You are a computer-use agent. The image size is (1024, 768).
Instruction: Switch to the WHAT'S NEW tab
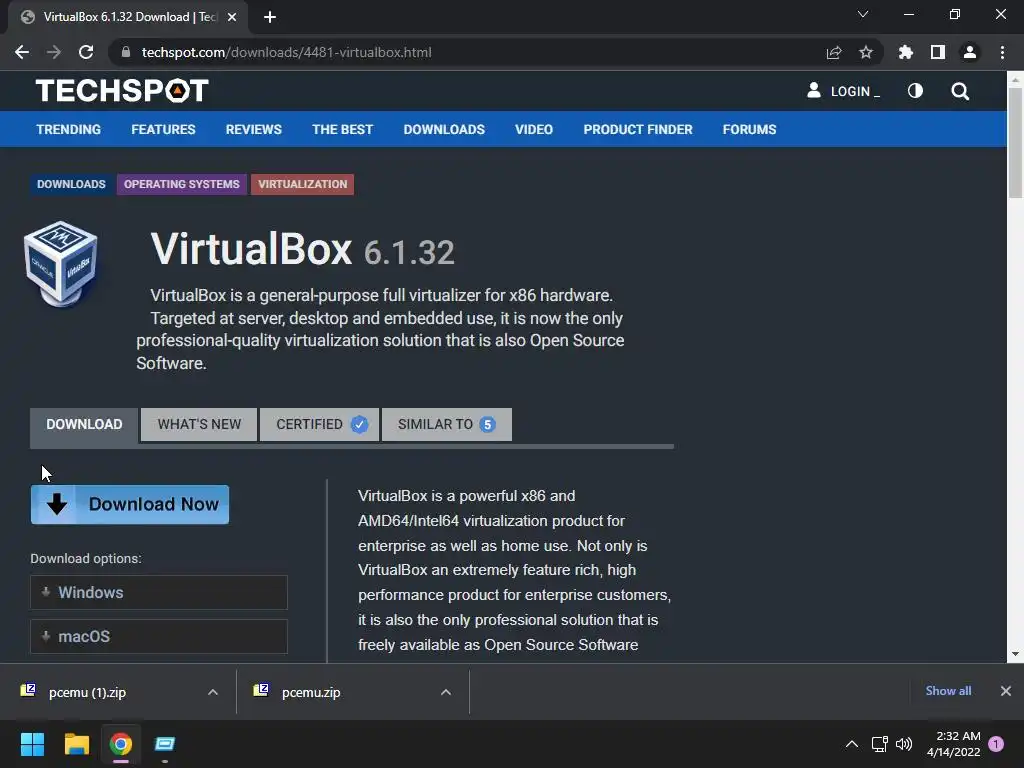click(199, 424)
